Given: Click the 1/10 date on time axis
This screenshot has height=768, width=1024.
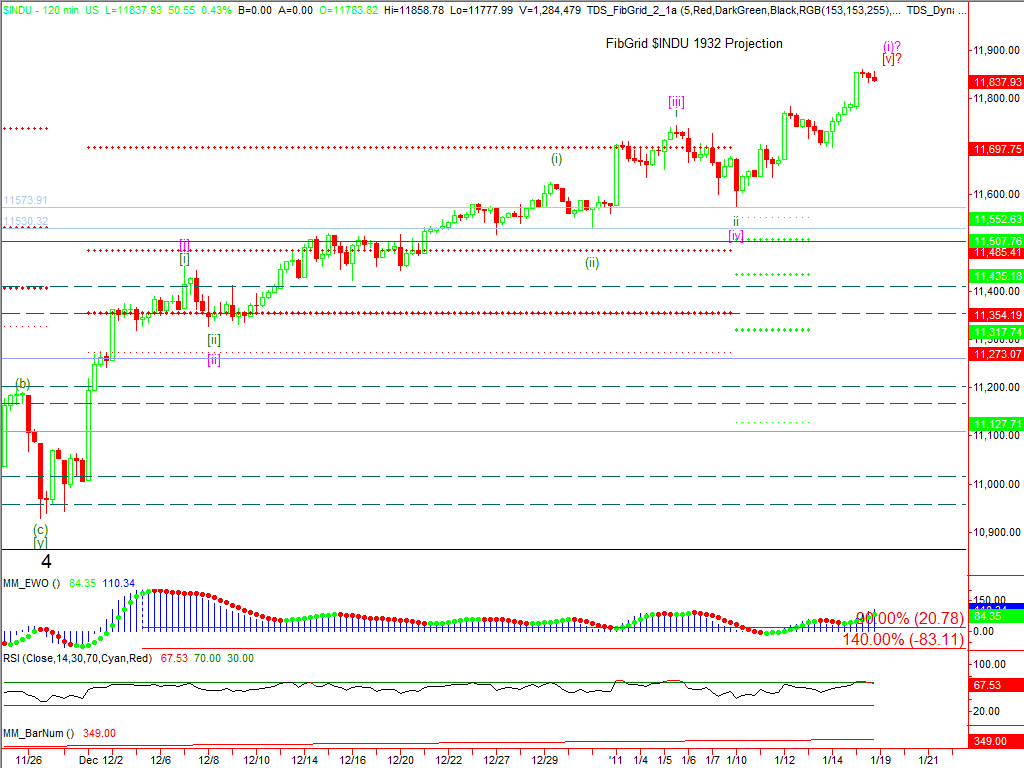Looking at the screenshot, I should click(x=736, y=760).
